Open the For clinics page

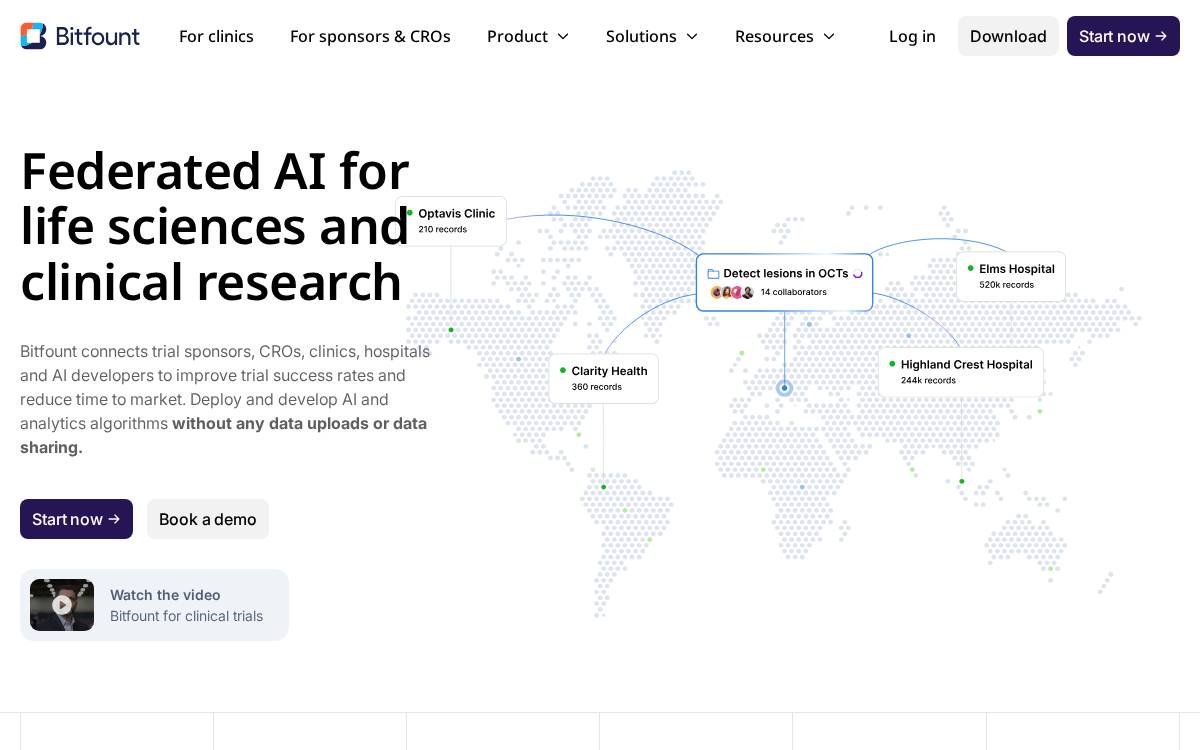click(216, 36)
